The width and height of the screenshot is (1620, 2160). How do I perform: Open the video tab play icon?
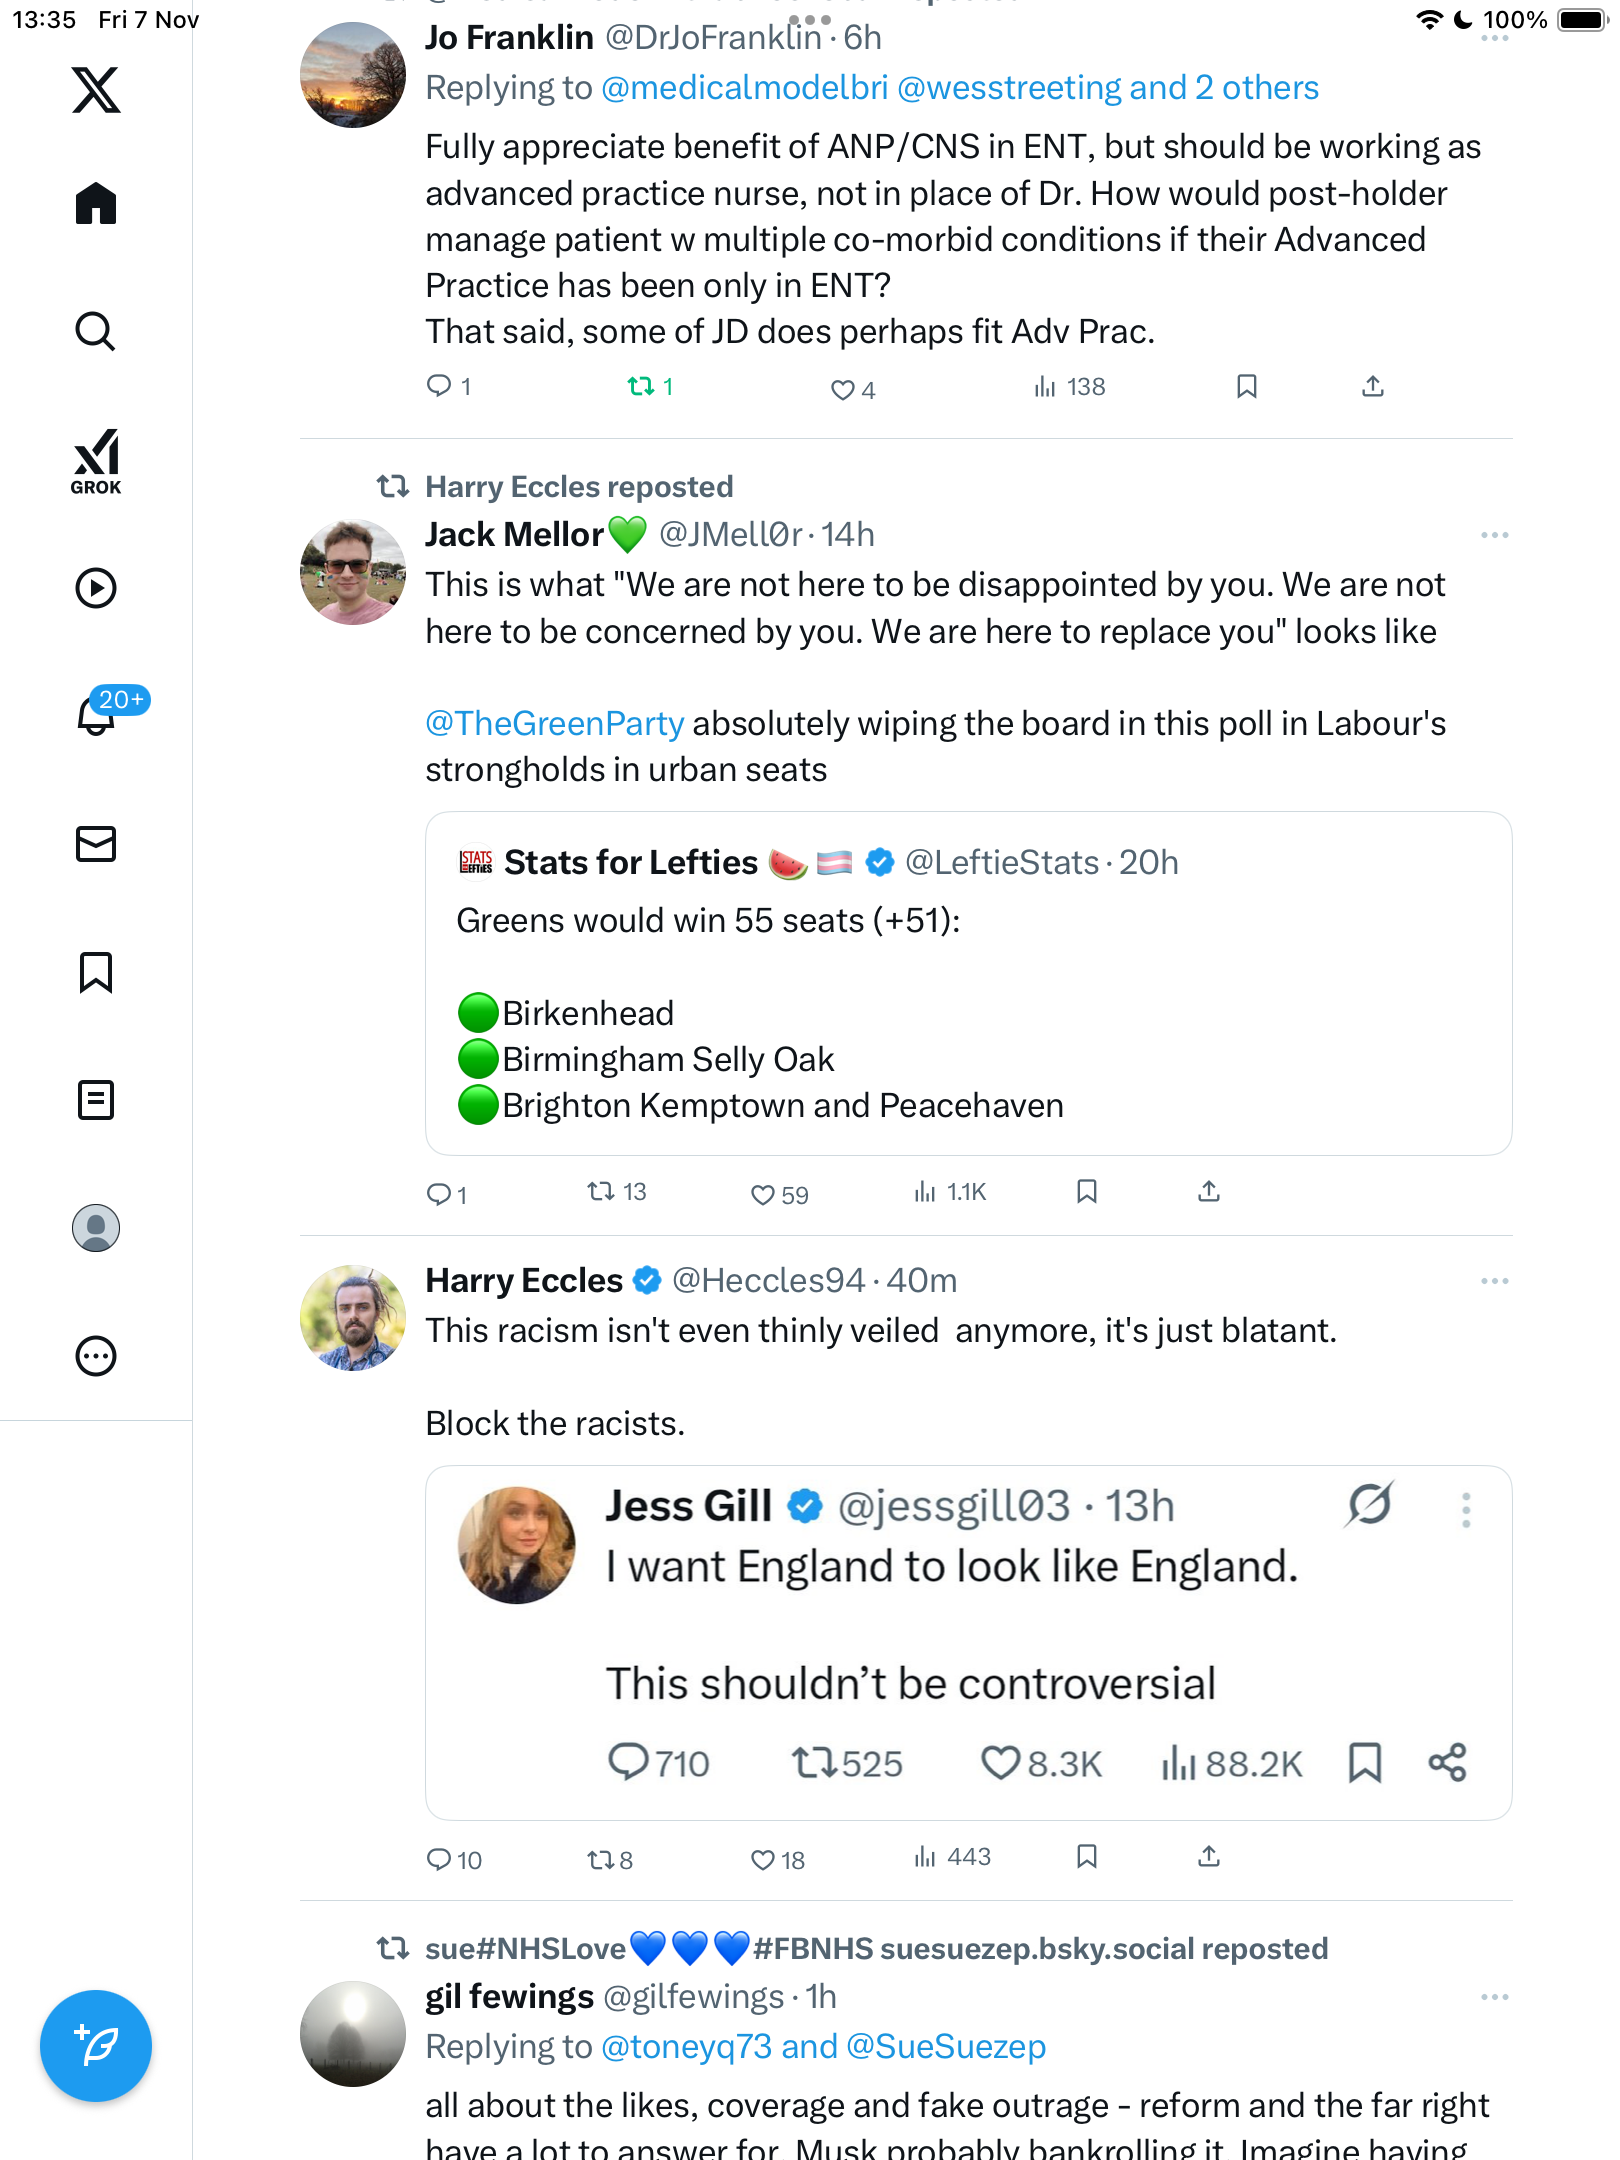click(x=96, y=588)
